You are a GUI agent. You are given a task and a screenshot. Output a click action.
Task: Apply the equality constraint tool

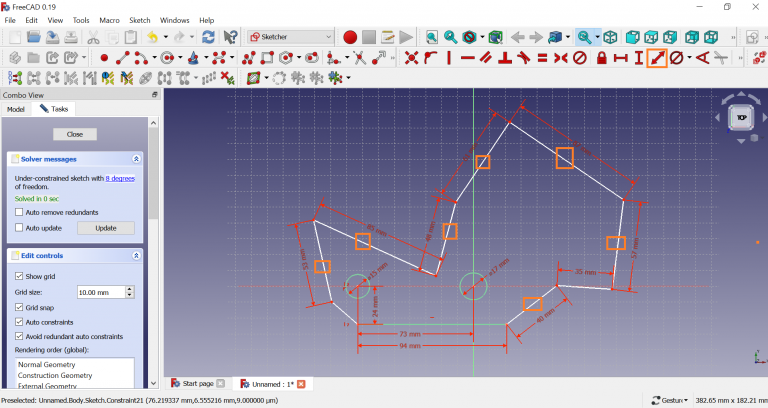coord(541,58)
